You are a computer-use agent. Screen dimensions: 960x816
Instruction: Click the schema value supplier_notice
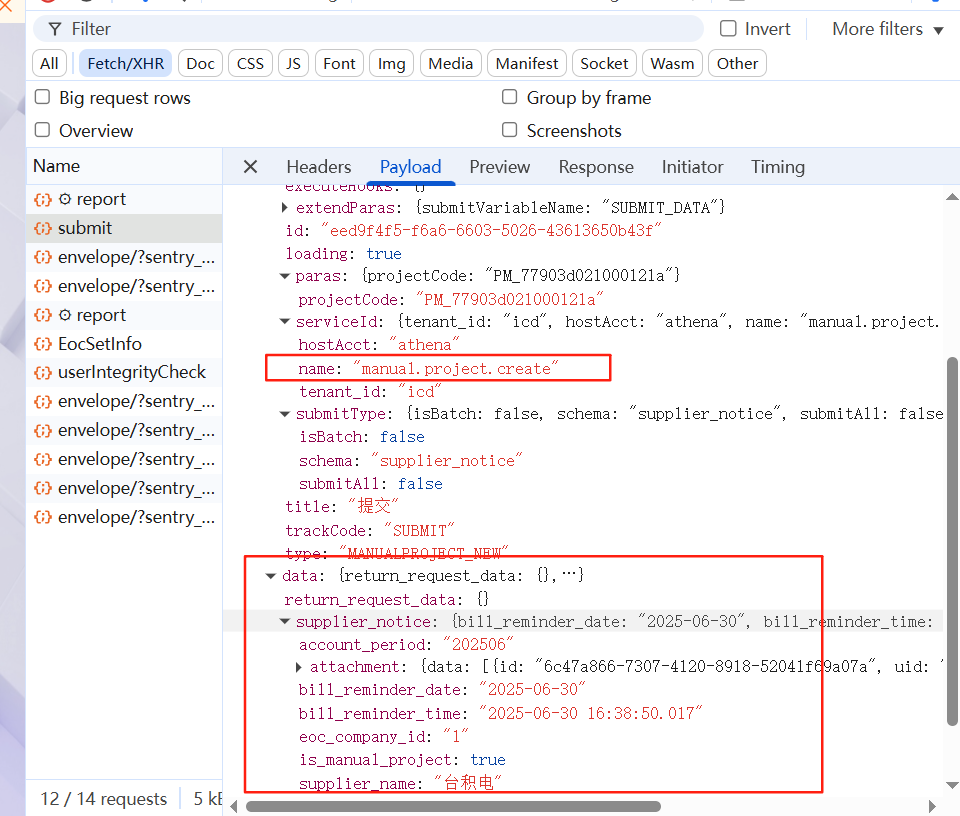446,460
